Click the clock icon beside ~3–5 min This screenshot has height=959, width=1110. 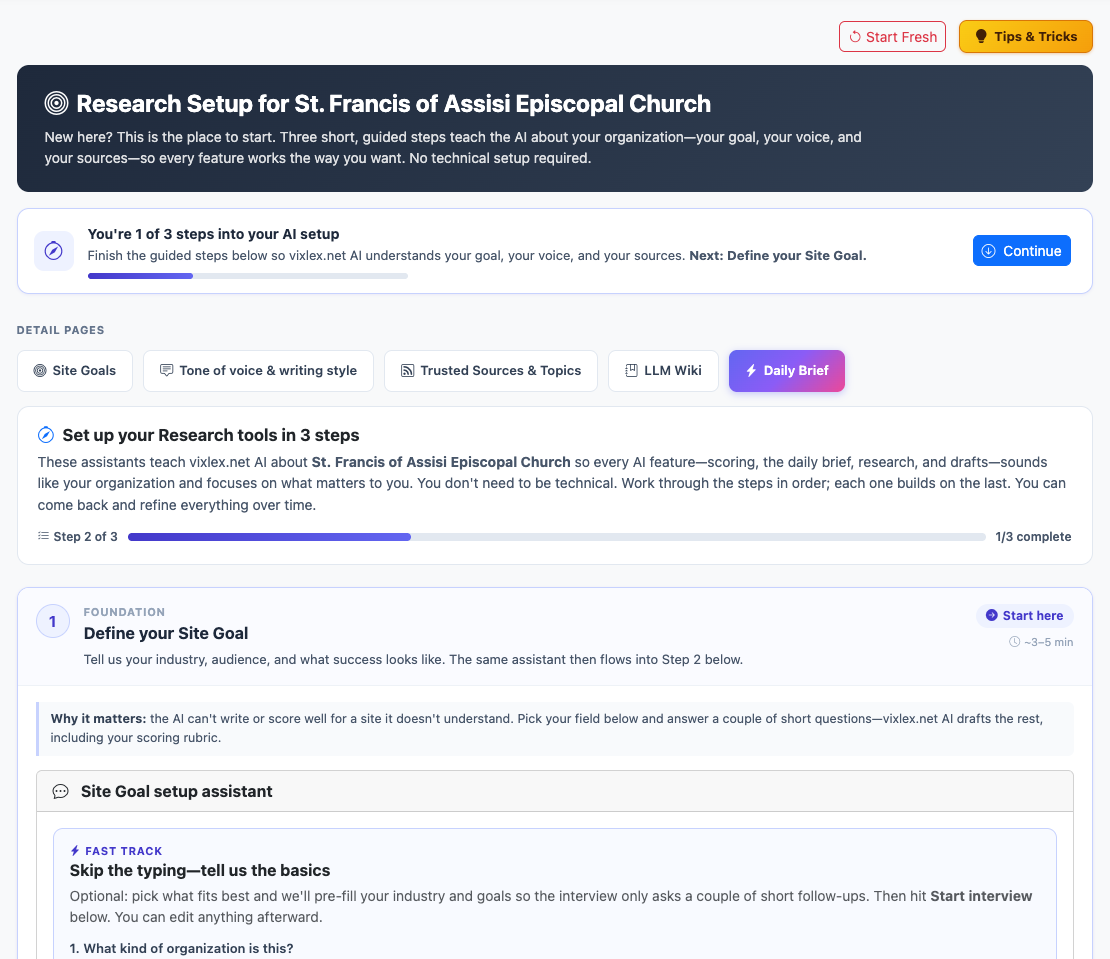[x=1014, y=642]
